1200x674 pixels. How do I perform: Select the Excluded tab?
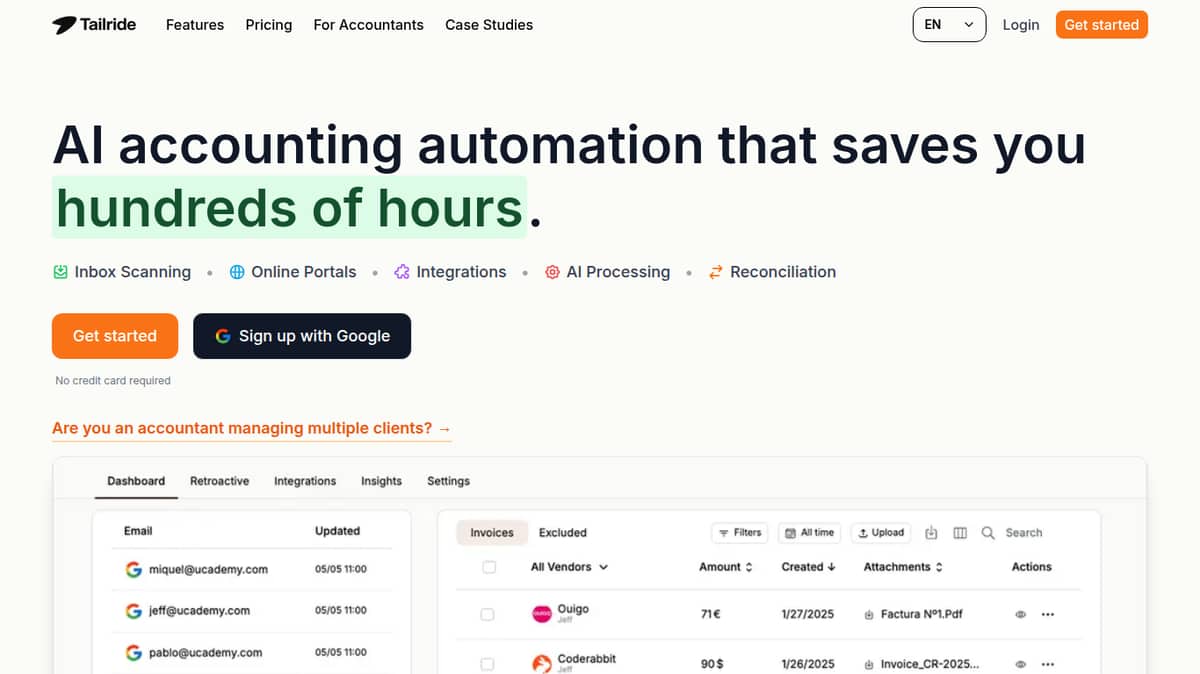(563, 533)
